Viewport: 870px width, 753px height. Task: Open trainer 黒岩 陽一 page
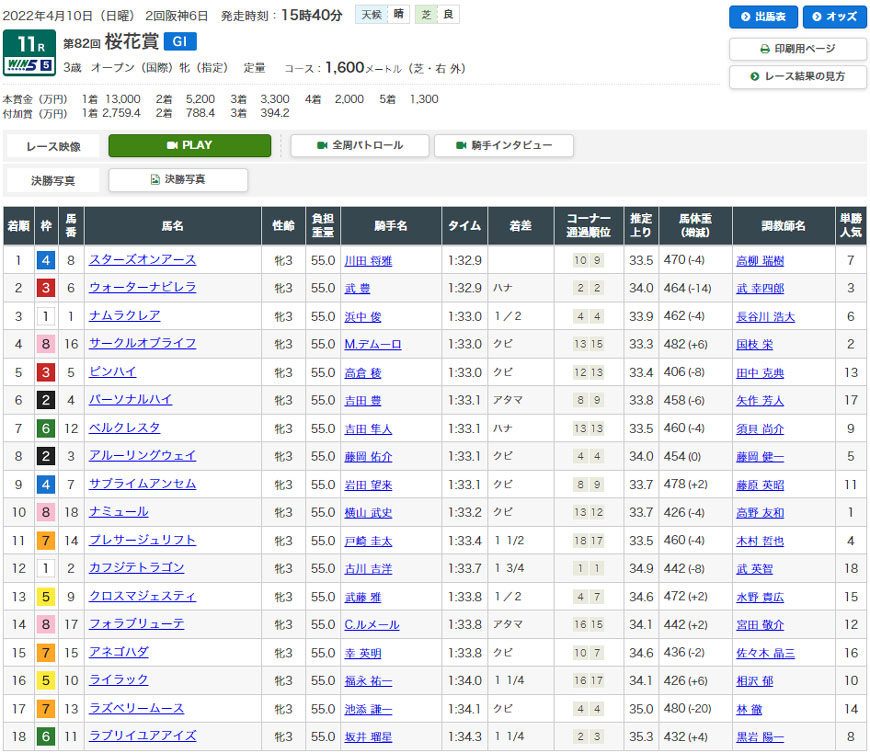click(759, 737)
